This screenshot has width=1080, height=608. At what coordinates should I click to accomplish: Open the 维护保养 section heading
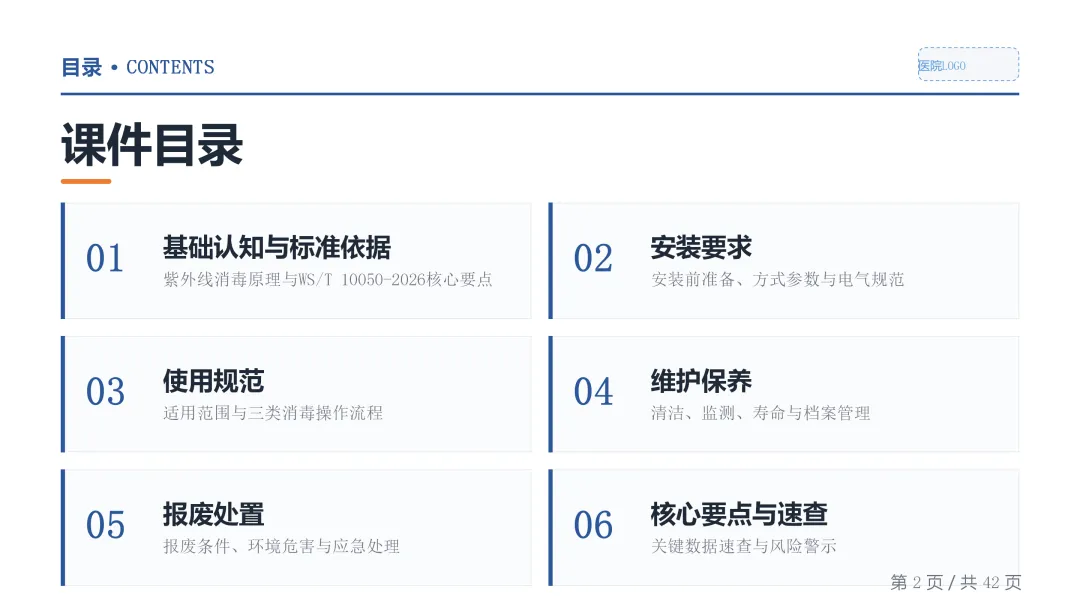click(x=701, y=381)
